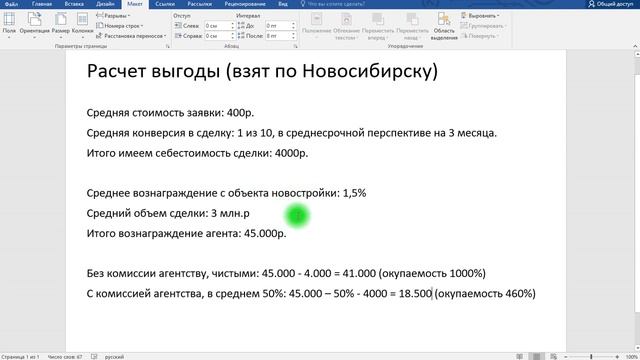Click the Справа right indent icon
The width and height of the screenshot is (640, 360).
(x=178, y=36)
